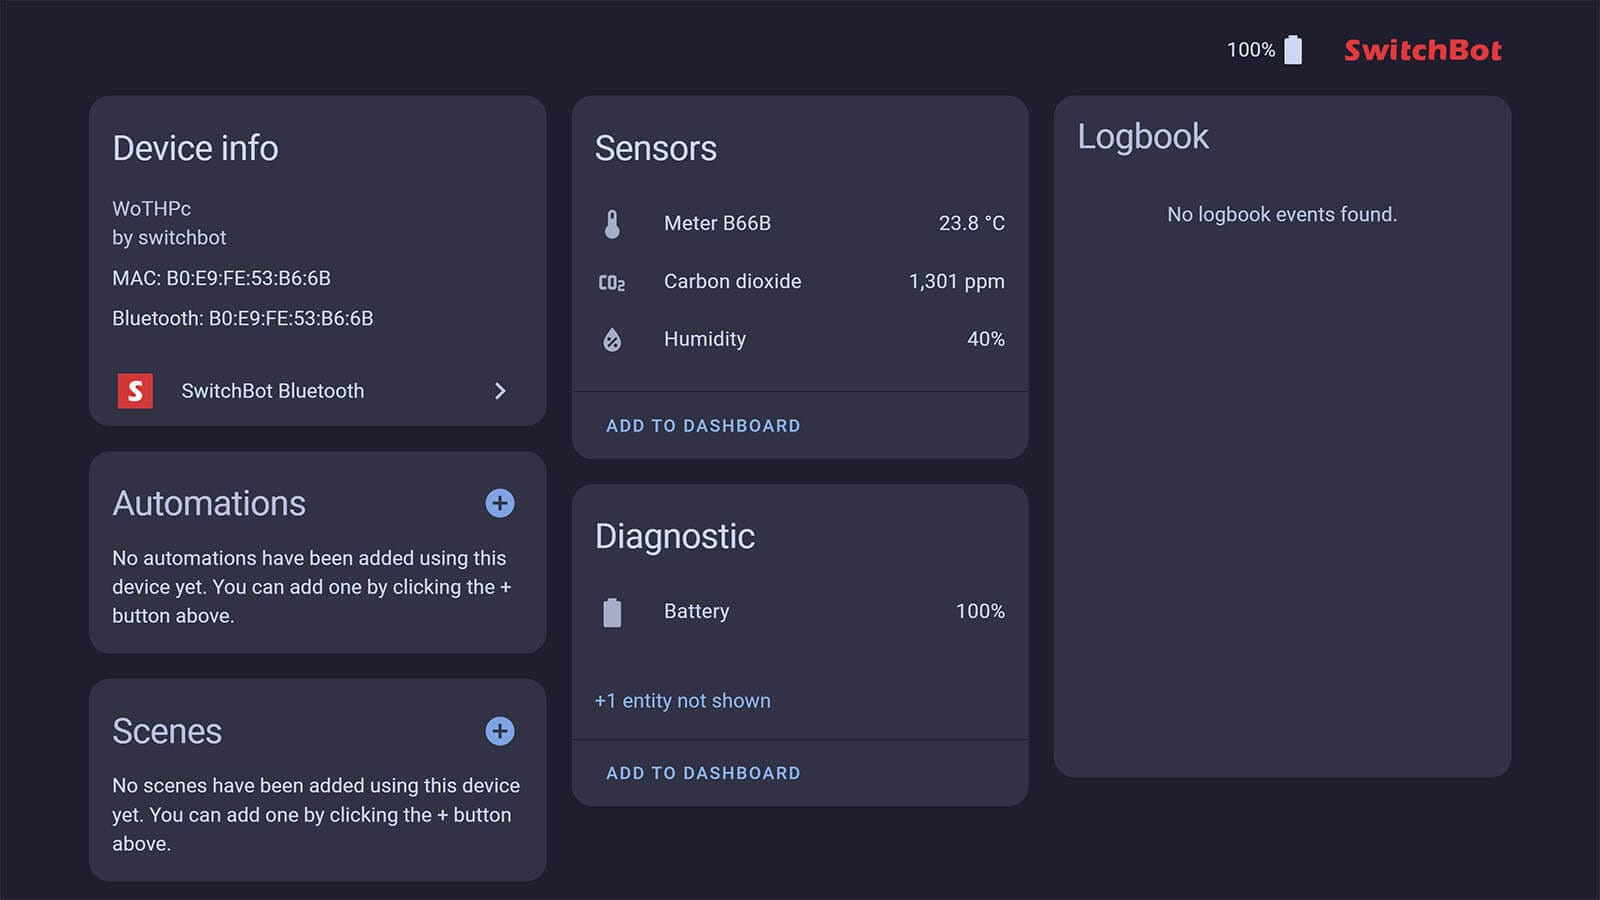
Task: Click the thermometer icon for Meter B66B
Action: [613, 223]
